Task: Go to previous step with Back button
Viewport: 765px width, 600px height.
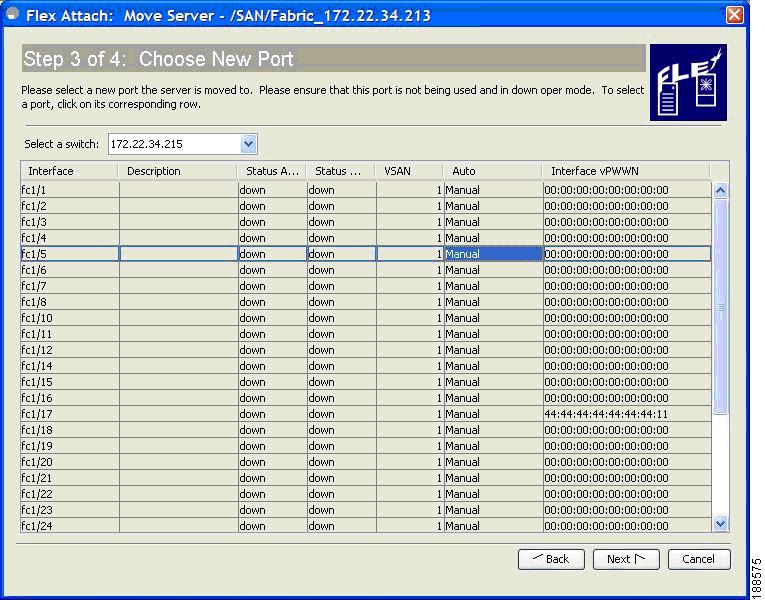Action: [551, 559]
